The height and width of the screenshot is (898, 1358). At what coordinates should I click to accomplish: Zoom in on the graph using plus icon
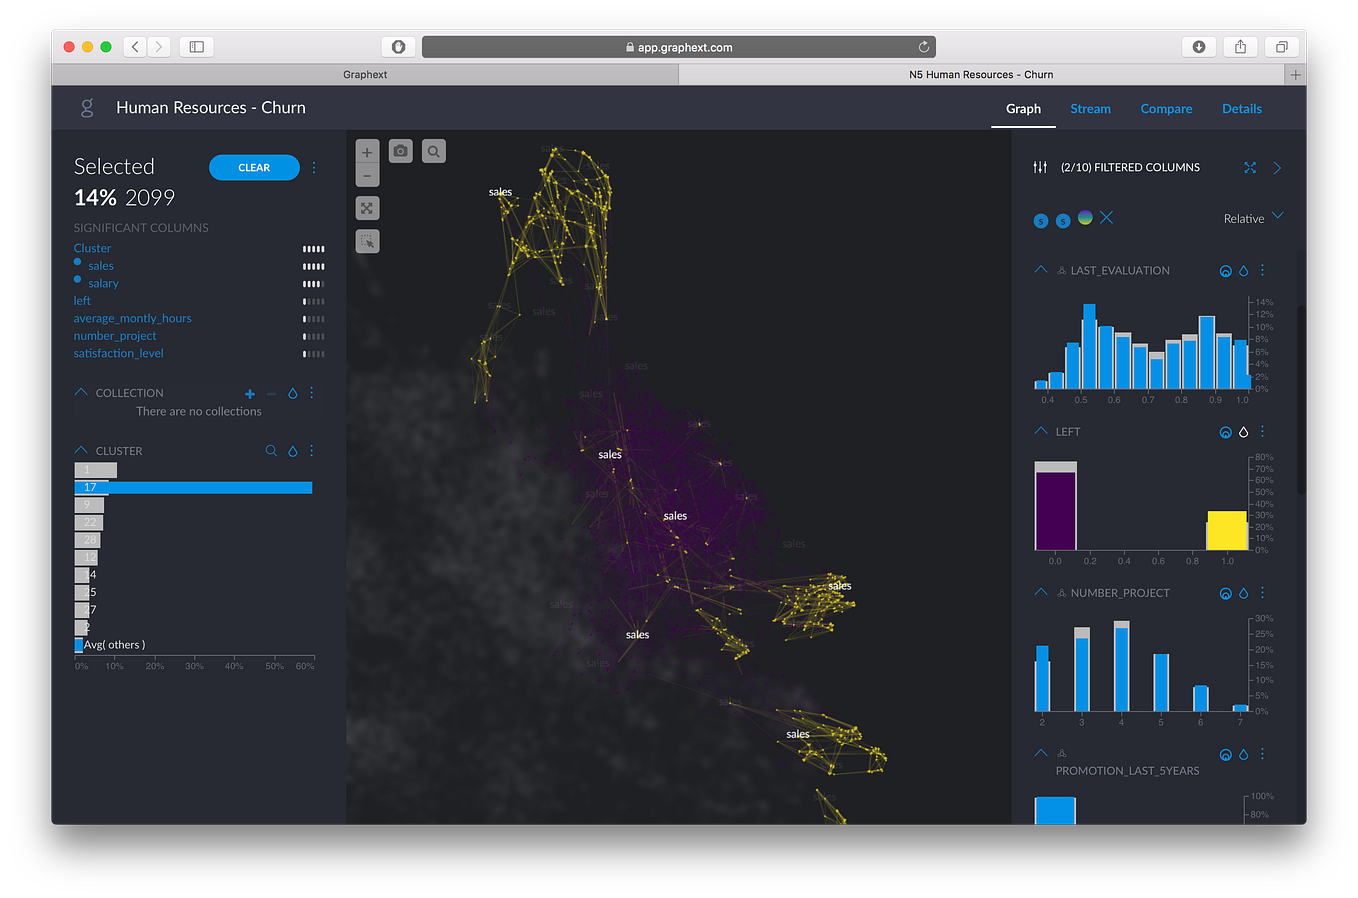pyautogui.click(x=367, y=151)
